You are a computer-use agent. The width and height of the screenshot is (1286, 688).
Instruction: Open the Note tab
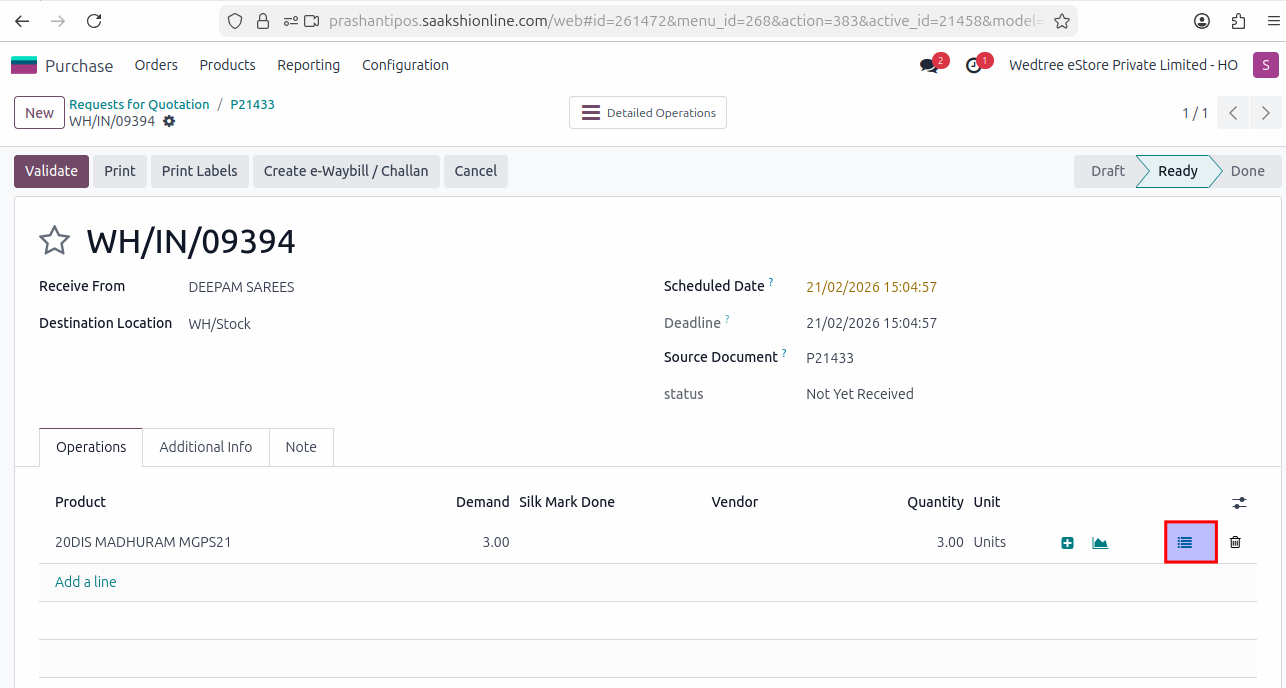301,447
